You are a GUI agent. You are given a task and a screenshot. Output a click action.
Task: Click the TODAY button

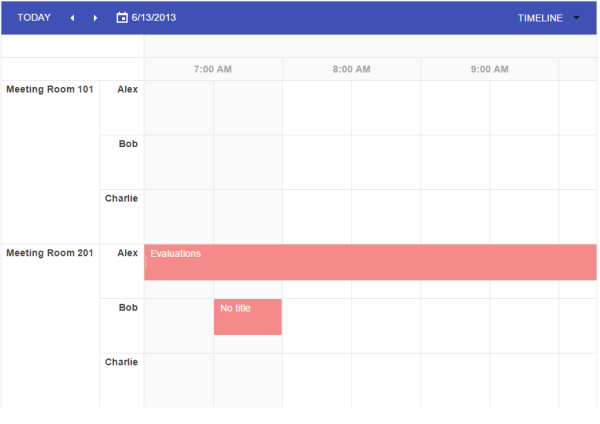point(34,18)
